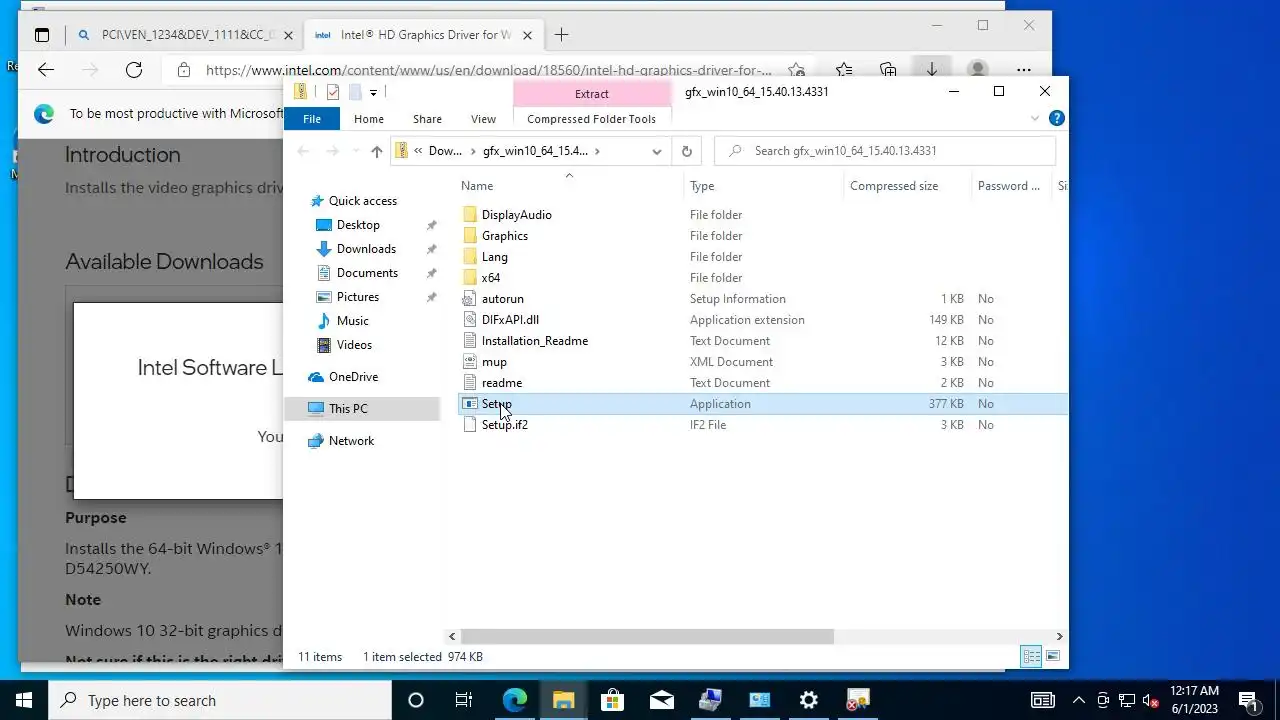Screen dimensions: 1280x720
Task: Open Explorer Help question mark icon
Action: (x=1056, y=118)
